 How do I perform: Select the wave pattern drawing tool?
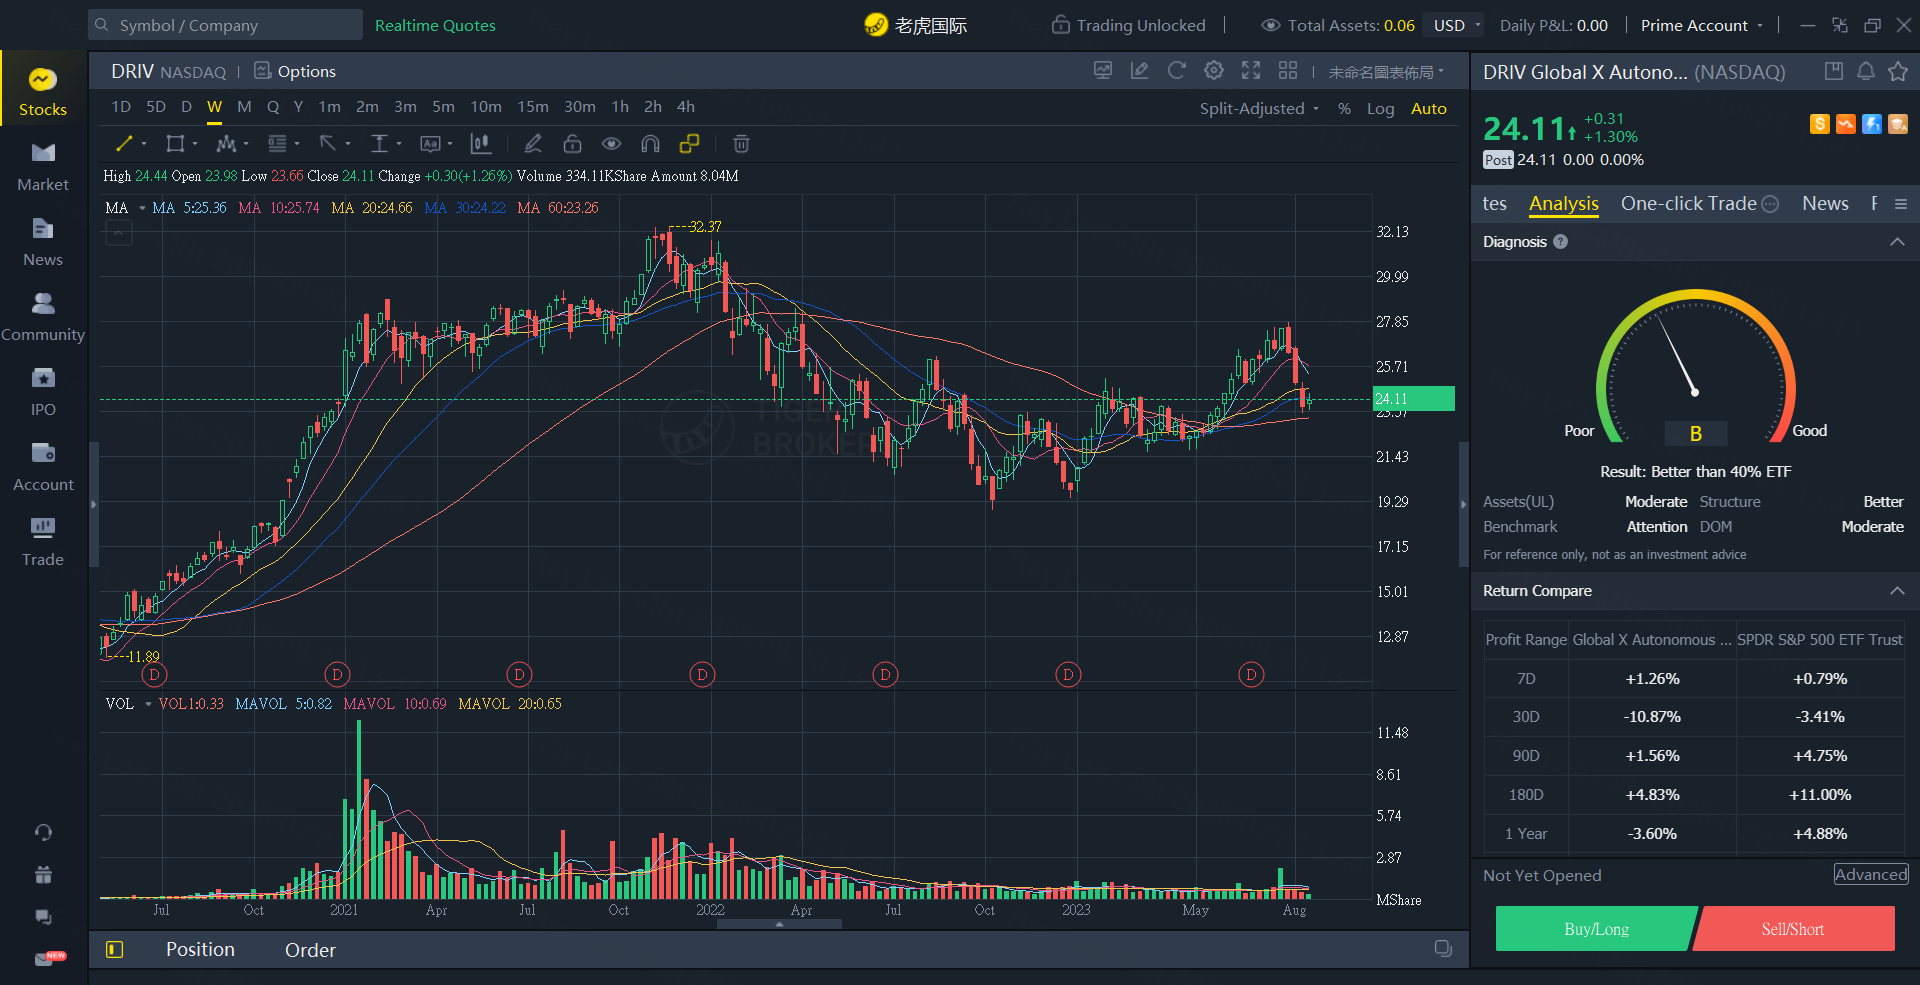tap(227, 144)
